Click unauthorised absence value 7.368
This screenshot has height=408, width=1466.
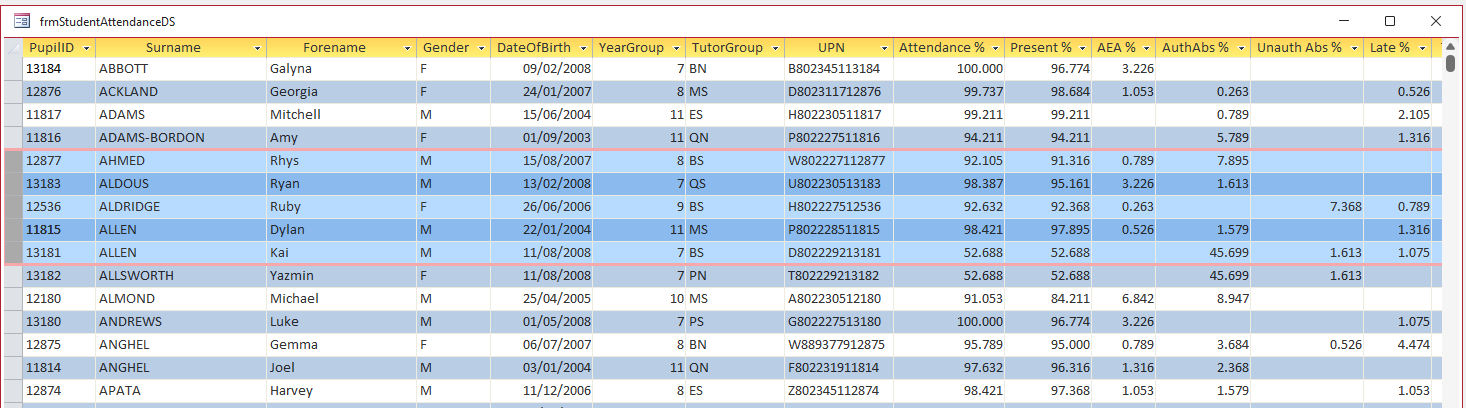click(1306, 207)
